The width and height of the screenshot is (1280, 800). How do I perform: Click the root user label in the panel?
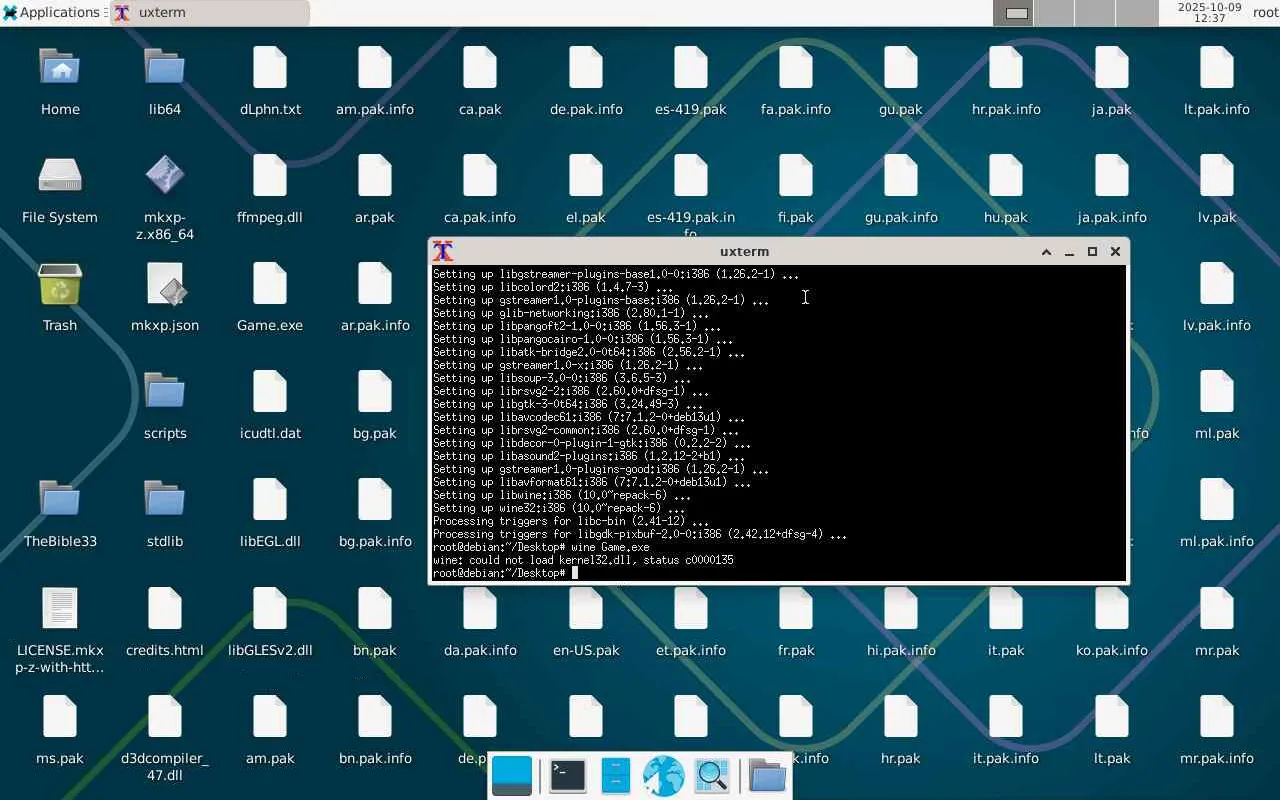(x=1265, y=13)
